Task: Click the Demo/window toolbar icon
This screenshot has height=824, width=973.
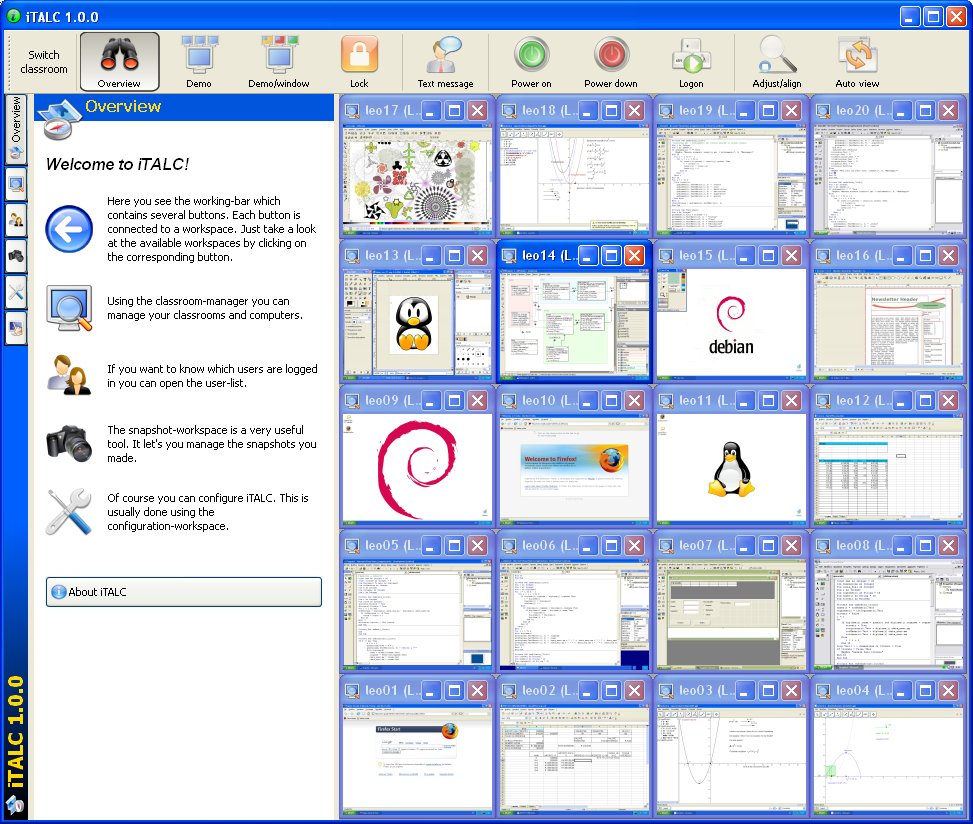Action: (278, 62)
